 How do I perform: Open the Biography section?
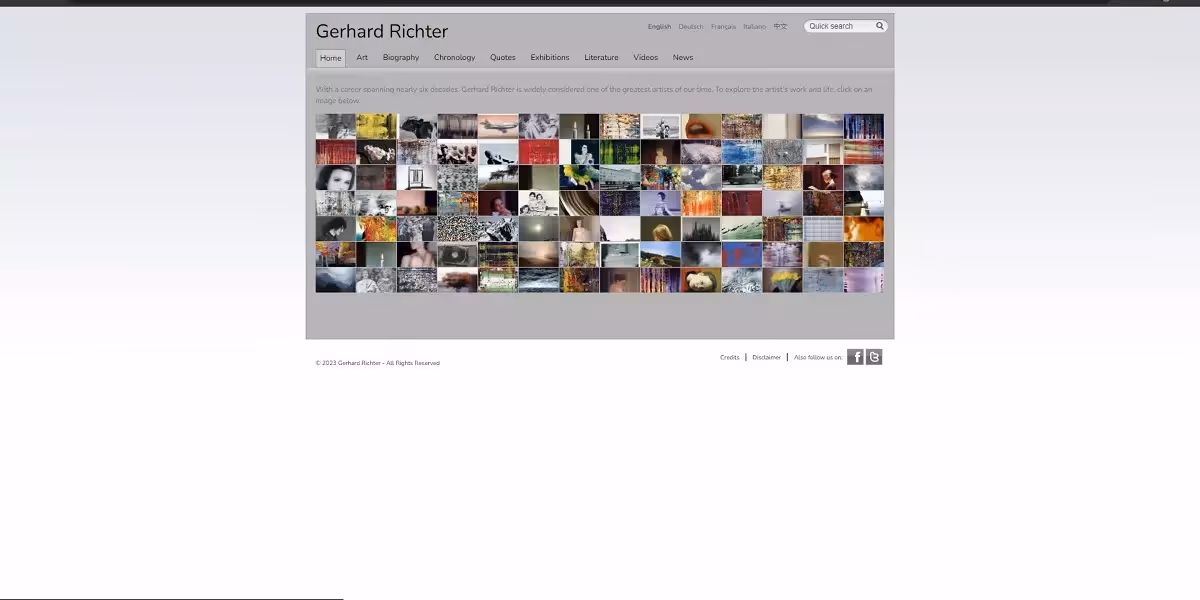400,57
